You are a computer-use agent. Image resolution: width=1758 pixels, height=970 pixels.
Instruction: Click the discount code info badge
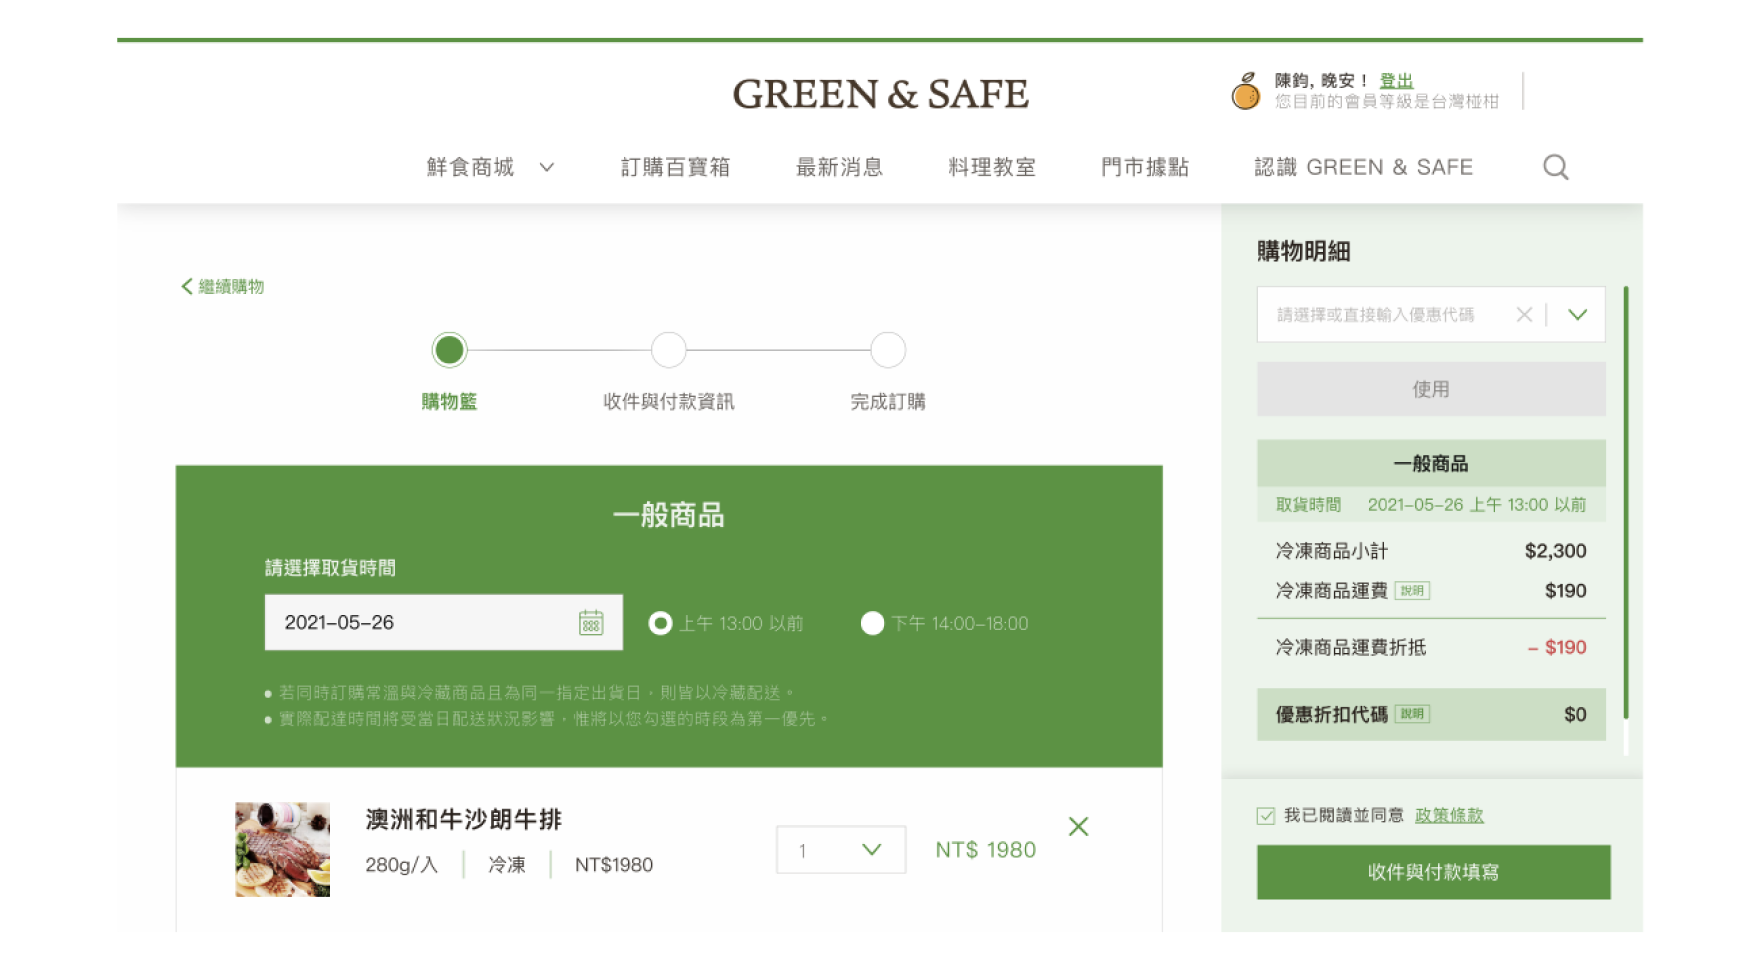pos(1412,714)
